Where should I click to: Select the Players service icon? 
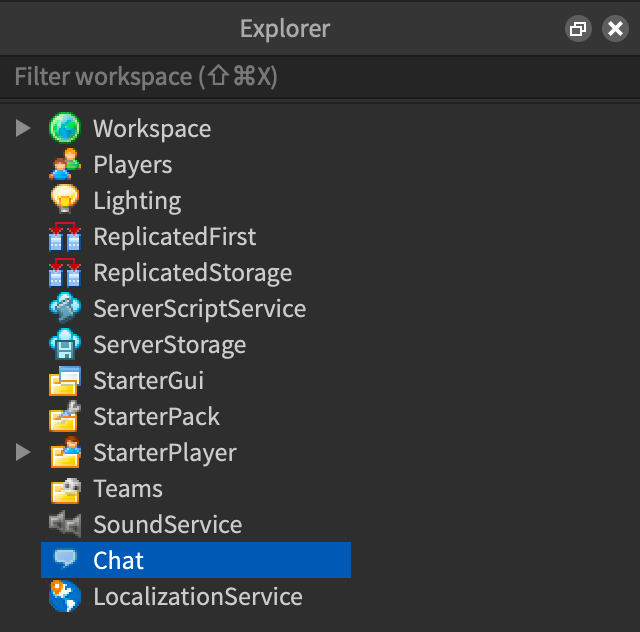coord(65,165)
